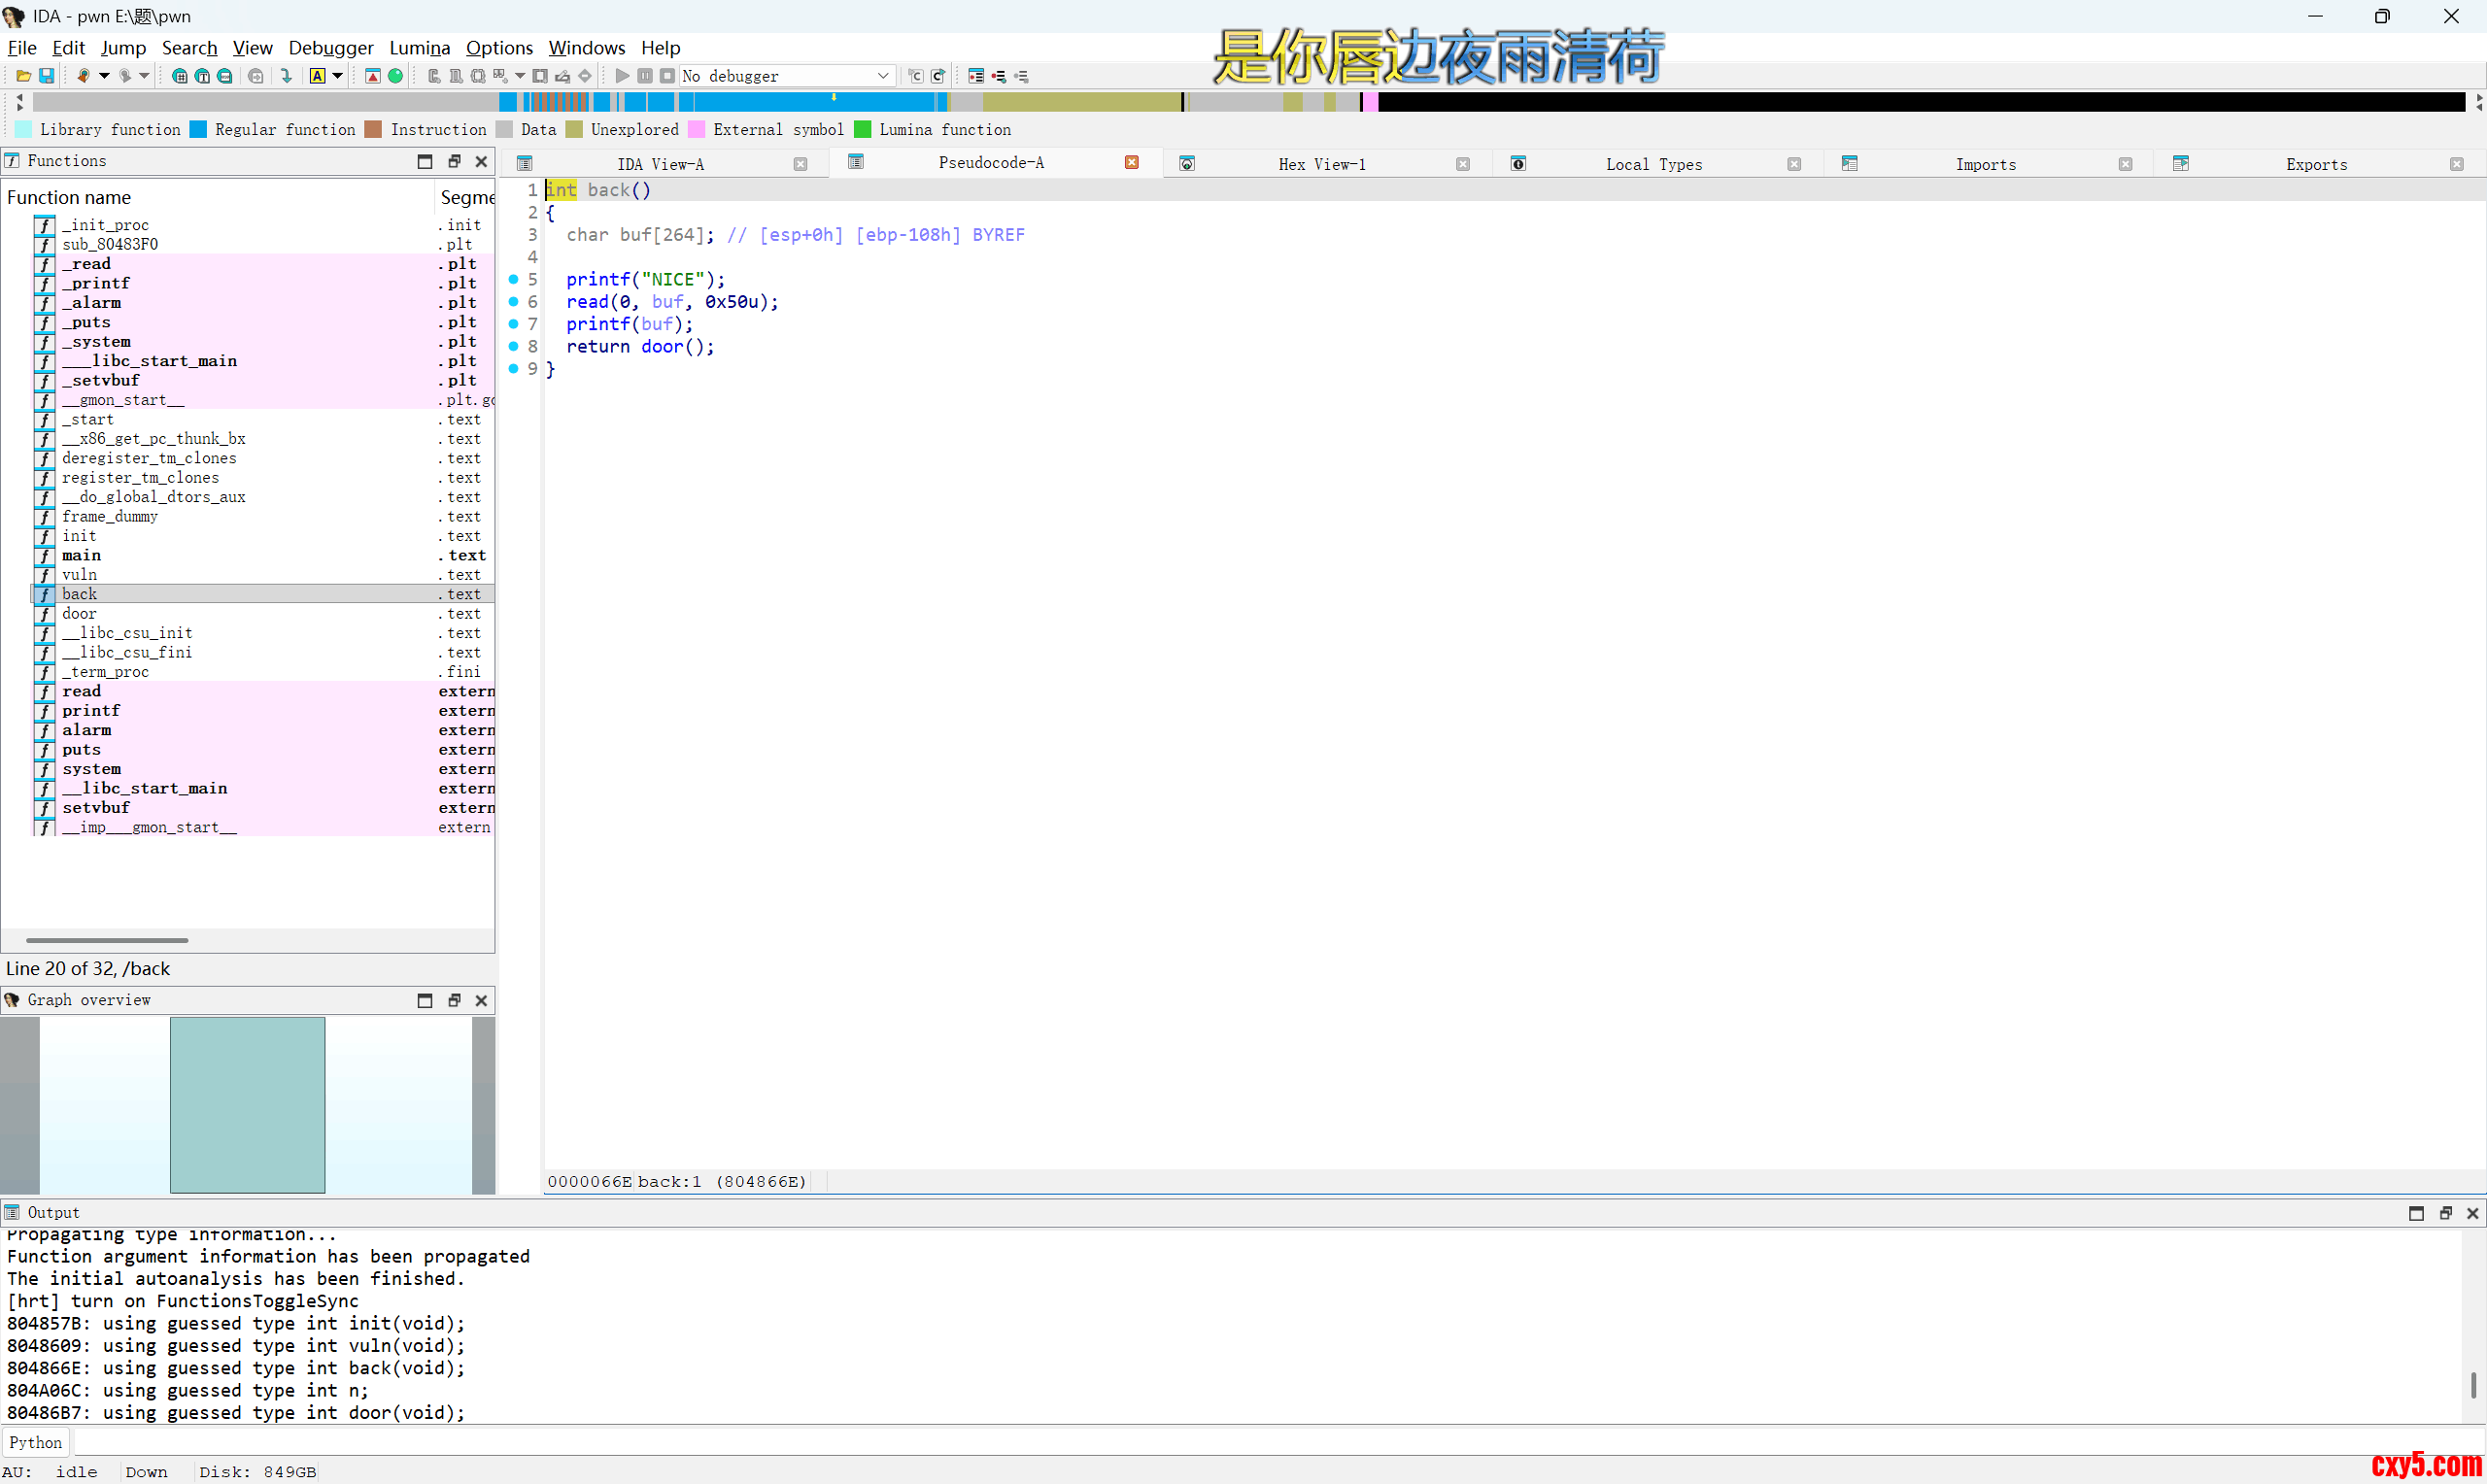Open the No debugger dropdown
This screenshot has height=1484, width=2487.
[883, 76]
